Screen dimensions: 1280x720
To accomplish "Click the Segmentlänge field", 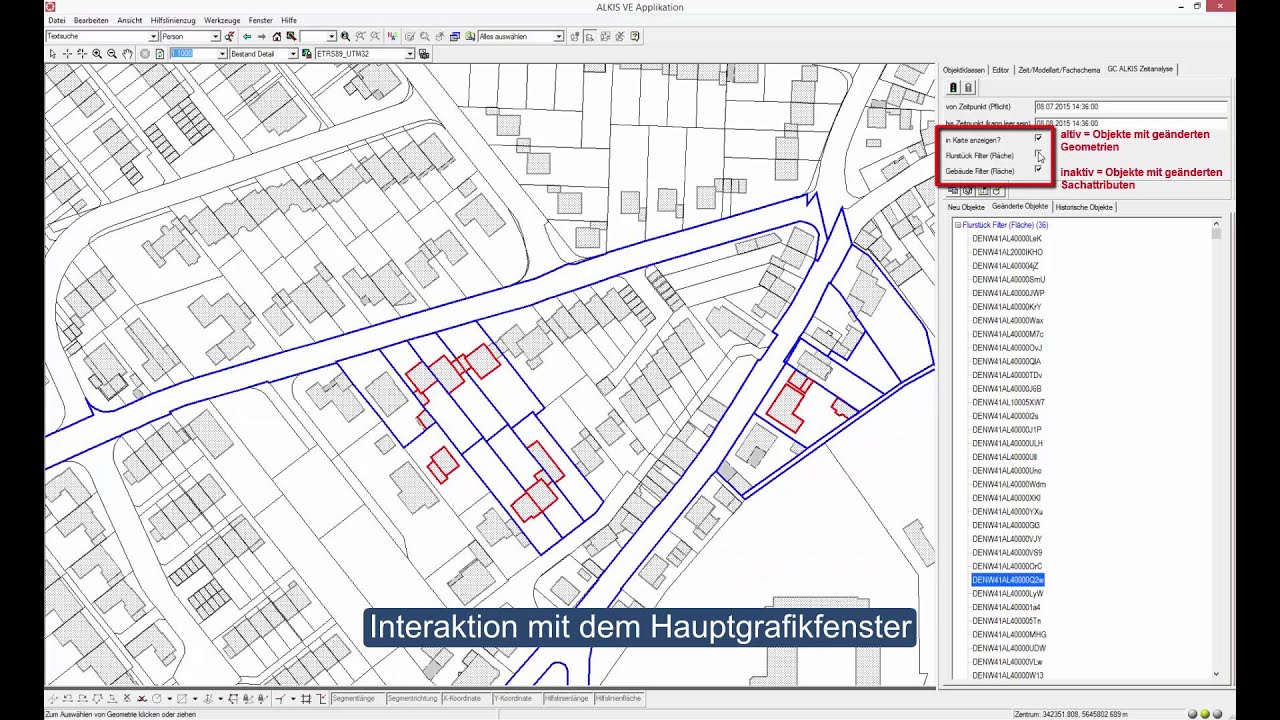I will [358, 698].
